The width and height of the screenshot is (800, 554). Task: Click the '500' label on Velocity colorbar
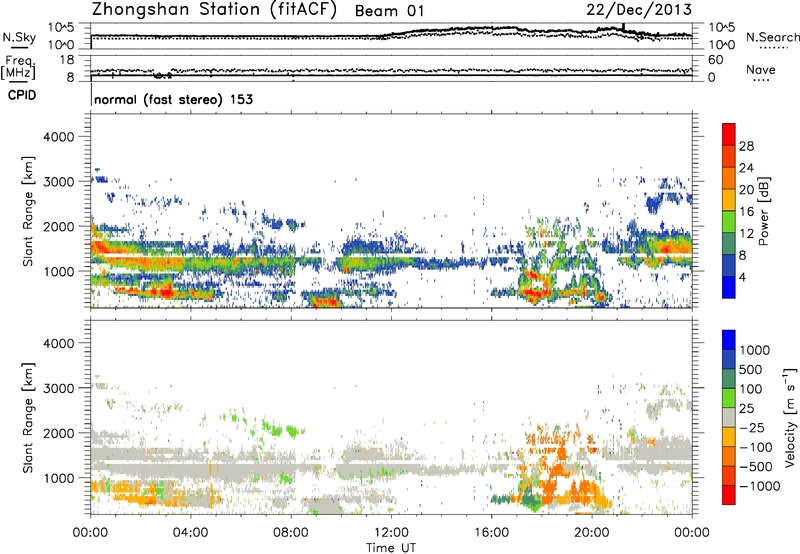[751, 370]
